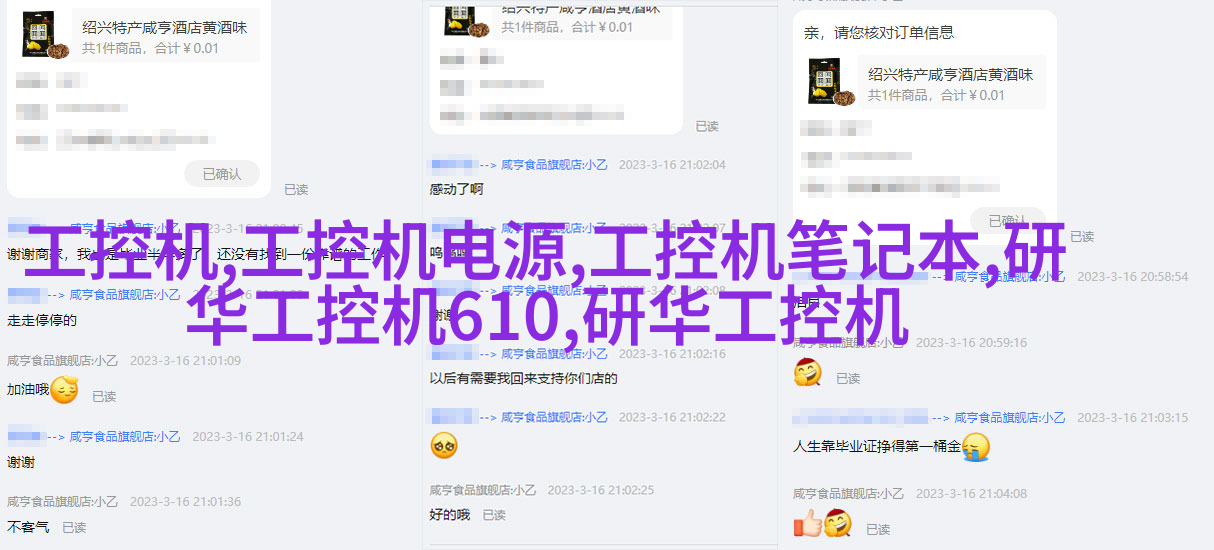Select the 感动了啊 message
Screen dimensions: 1214x550
click(x=456, y=189)
